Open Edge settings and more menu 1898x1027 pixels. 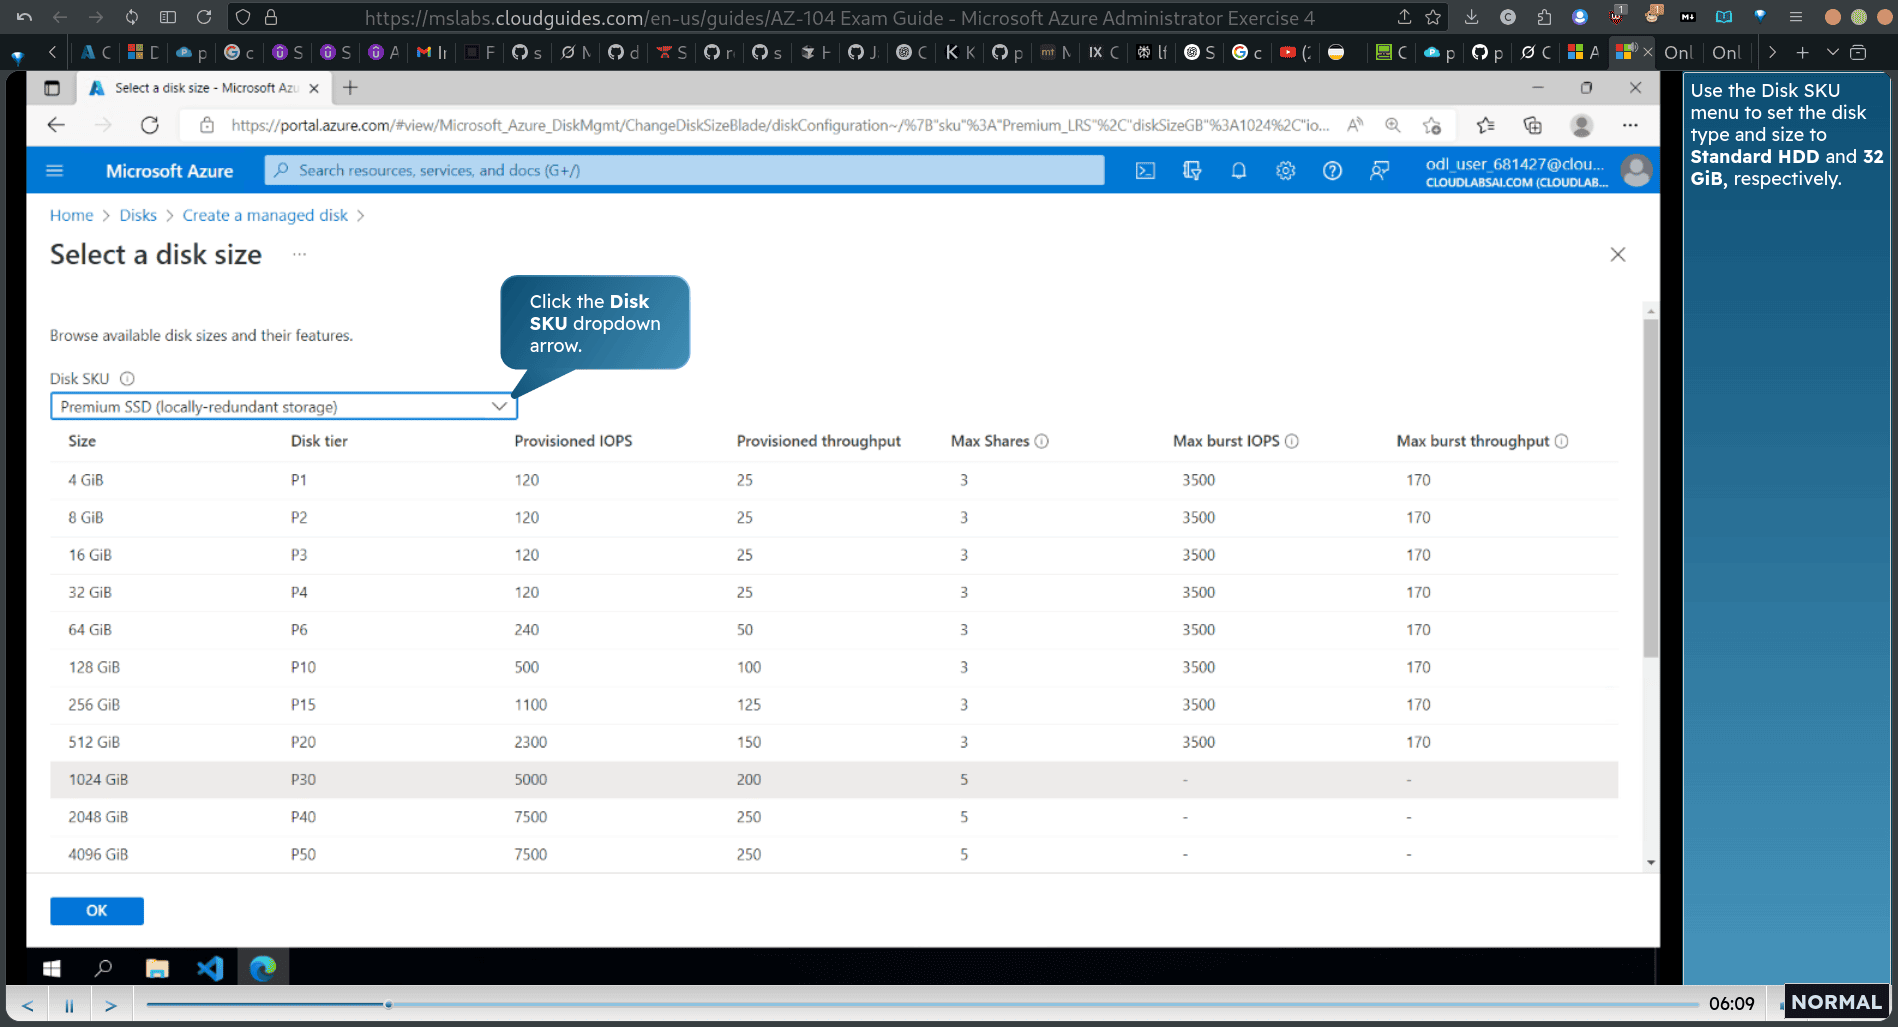point(1630,125)
